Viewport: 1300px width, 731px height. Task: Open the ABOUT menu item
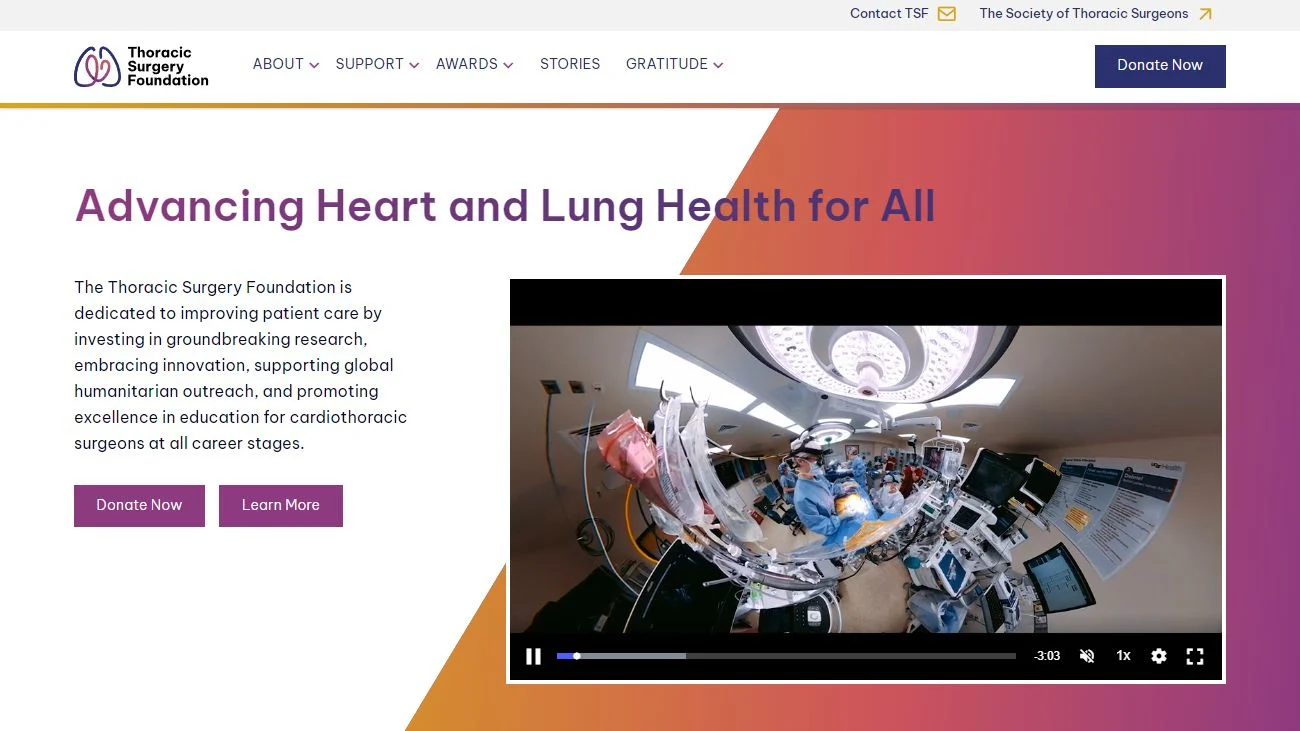(278, 64)
